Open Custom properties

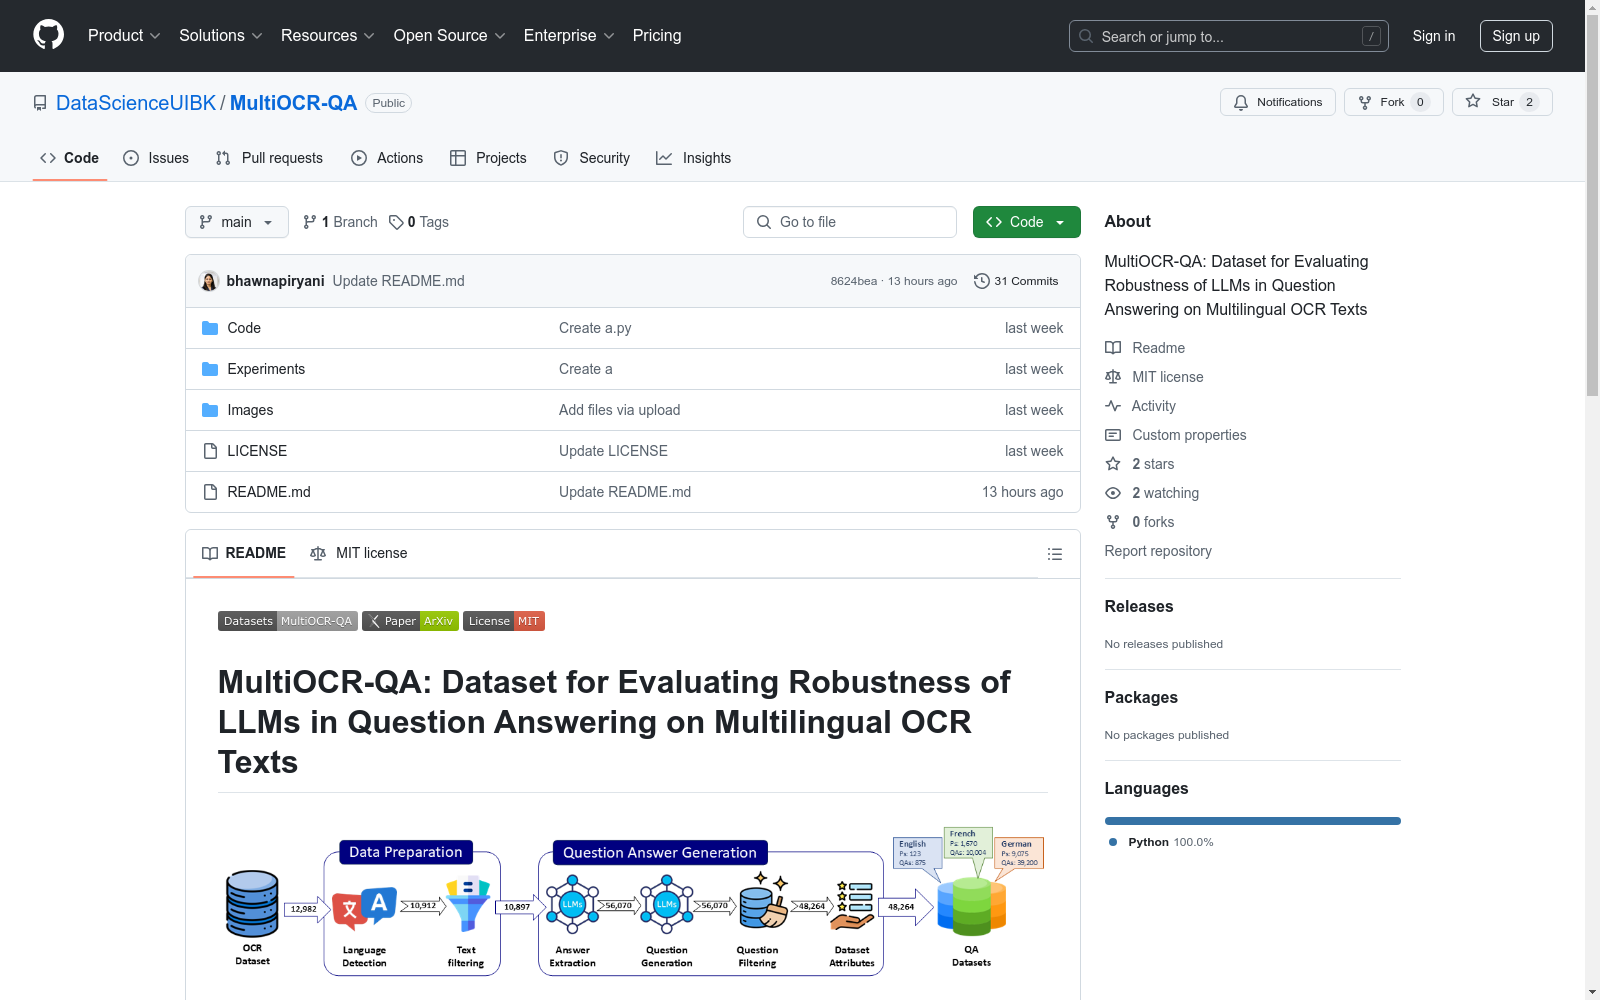point(1176,435)
